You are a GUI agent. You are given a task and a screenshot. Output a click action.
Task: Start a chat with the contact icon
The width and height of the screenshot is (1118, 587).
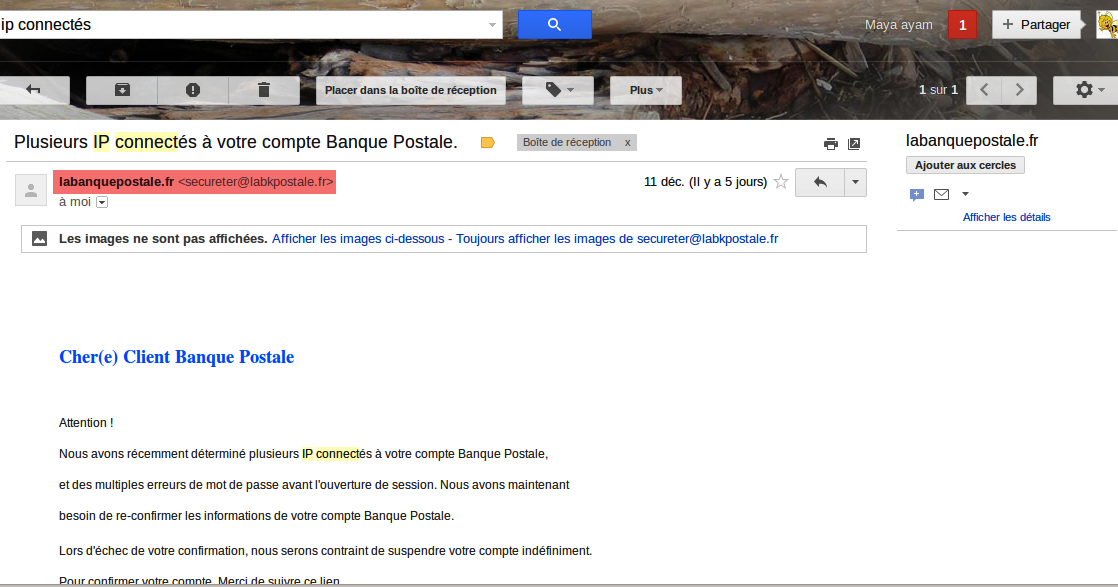[x=917, y=195]
